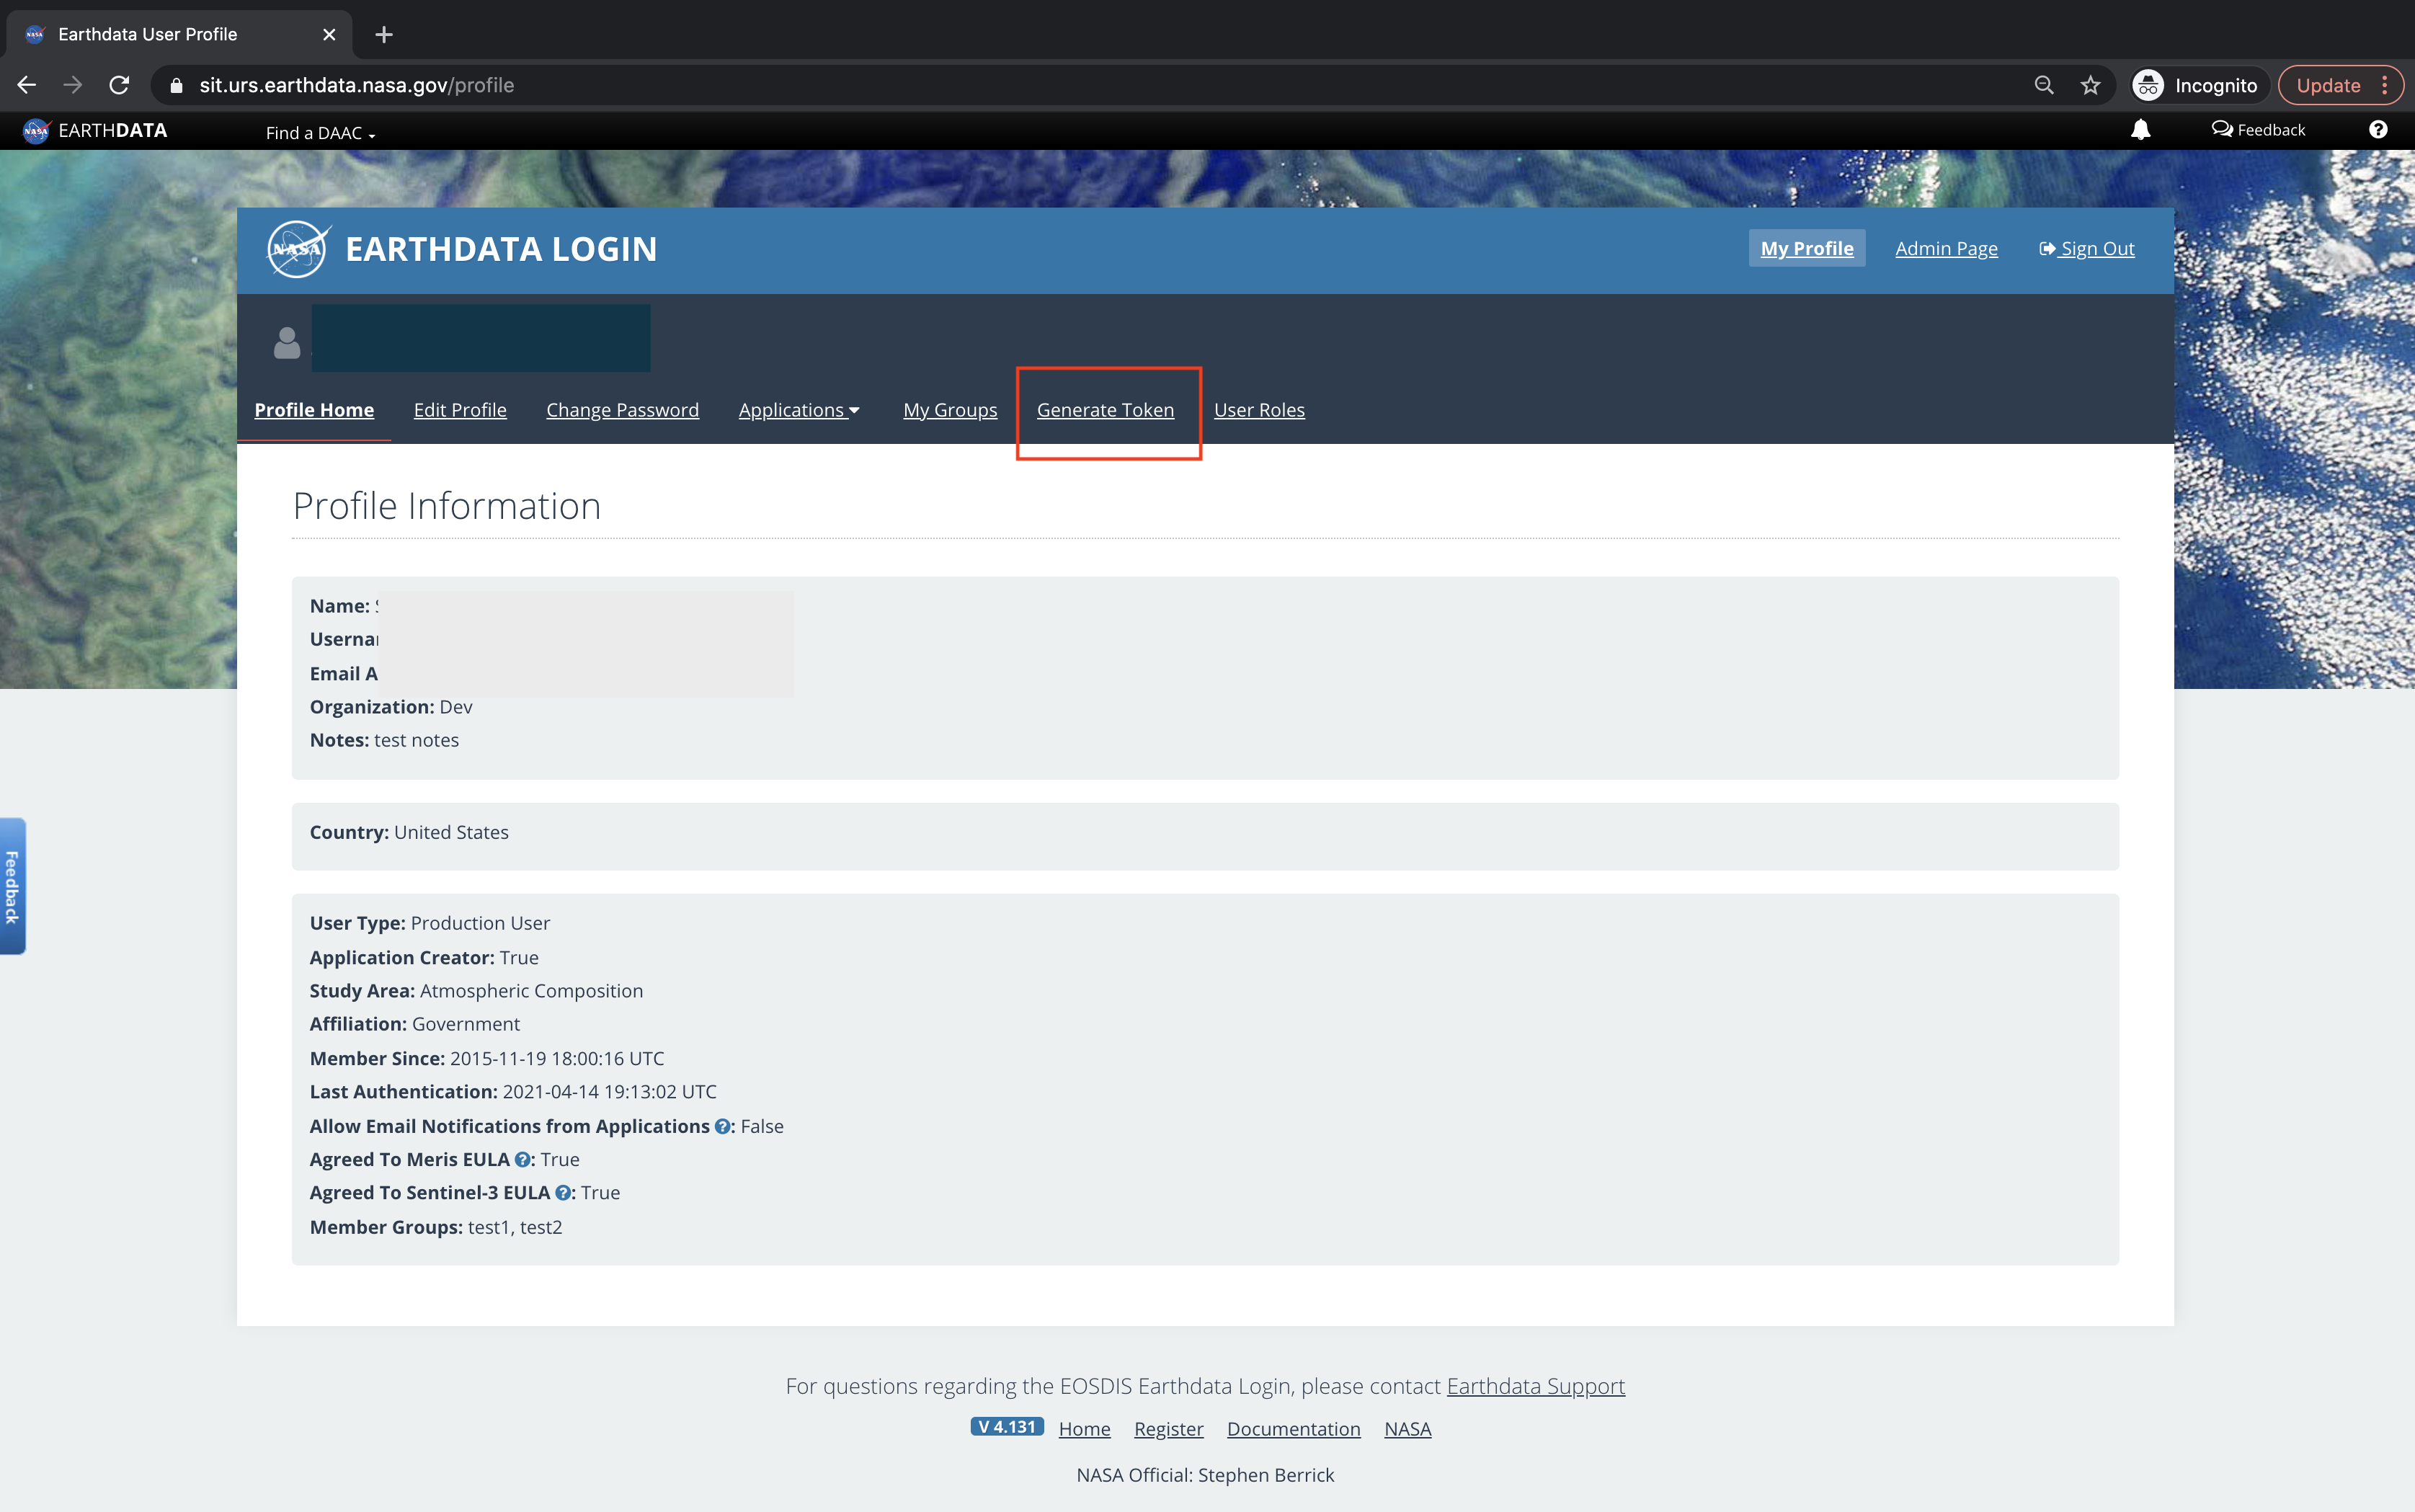Go to Change Password tab
2415x1512 pixels.
[622, 410]
